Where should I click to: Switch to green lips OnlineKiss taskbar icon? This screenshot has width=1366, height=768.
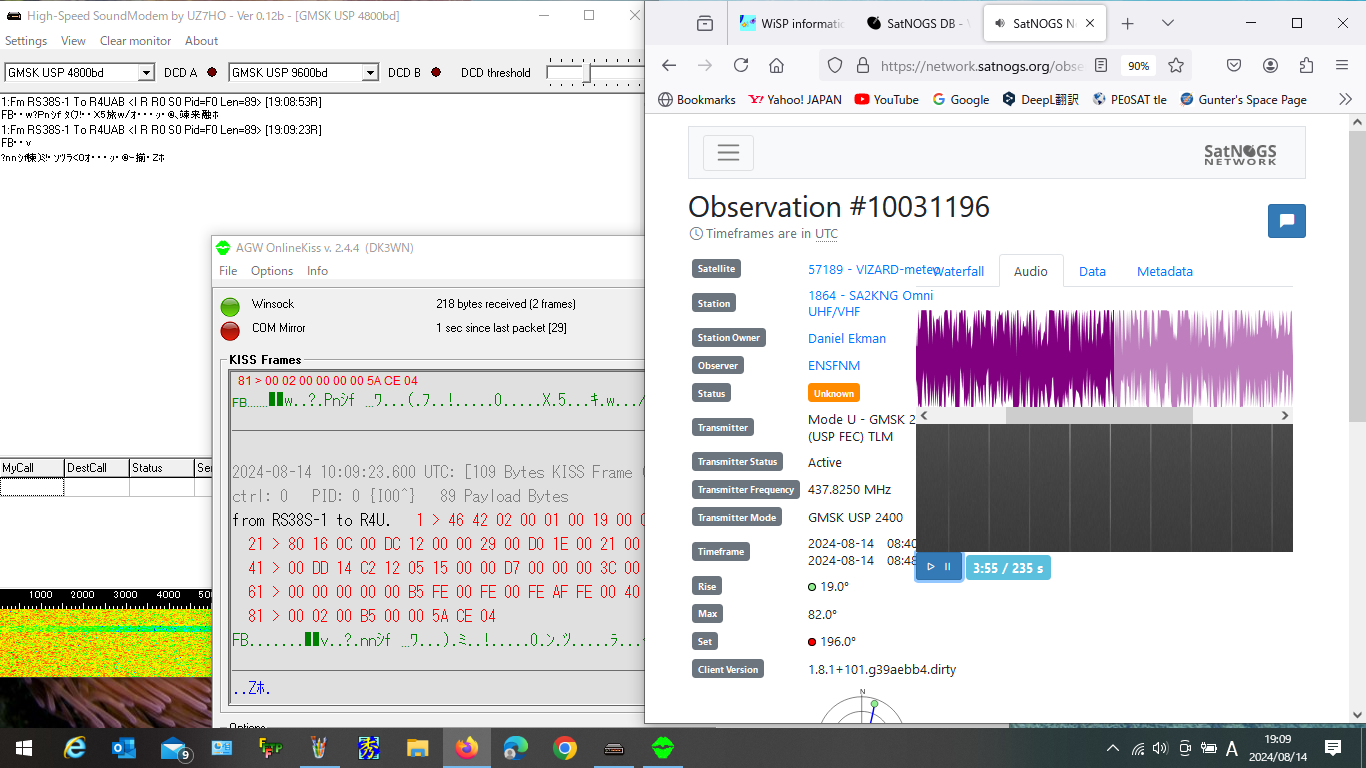coord(663,747)
